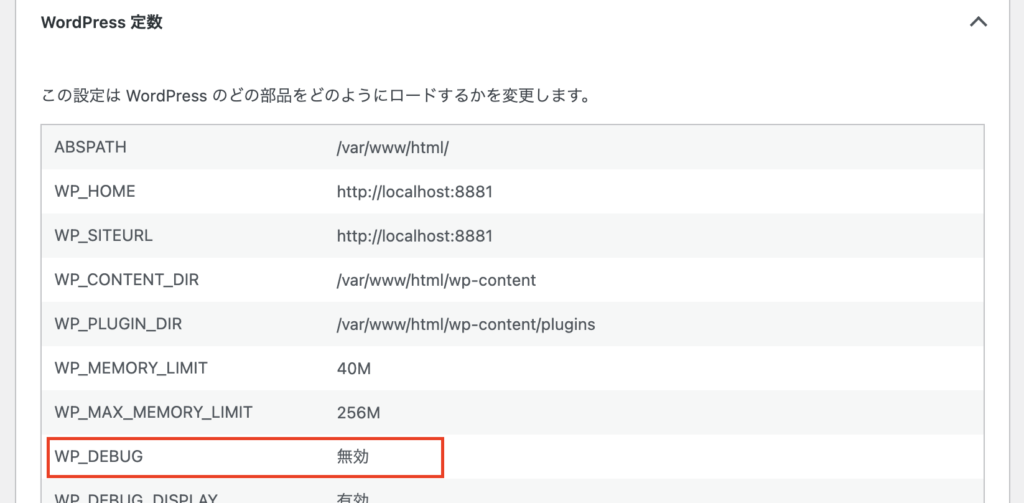Viewport: 1024px width, 503px height.
Task: Select the WP_HOME http://localhost:8881 value
Action: [x=414, y=192]
